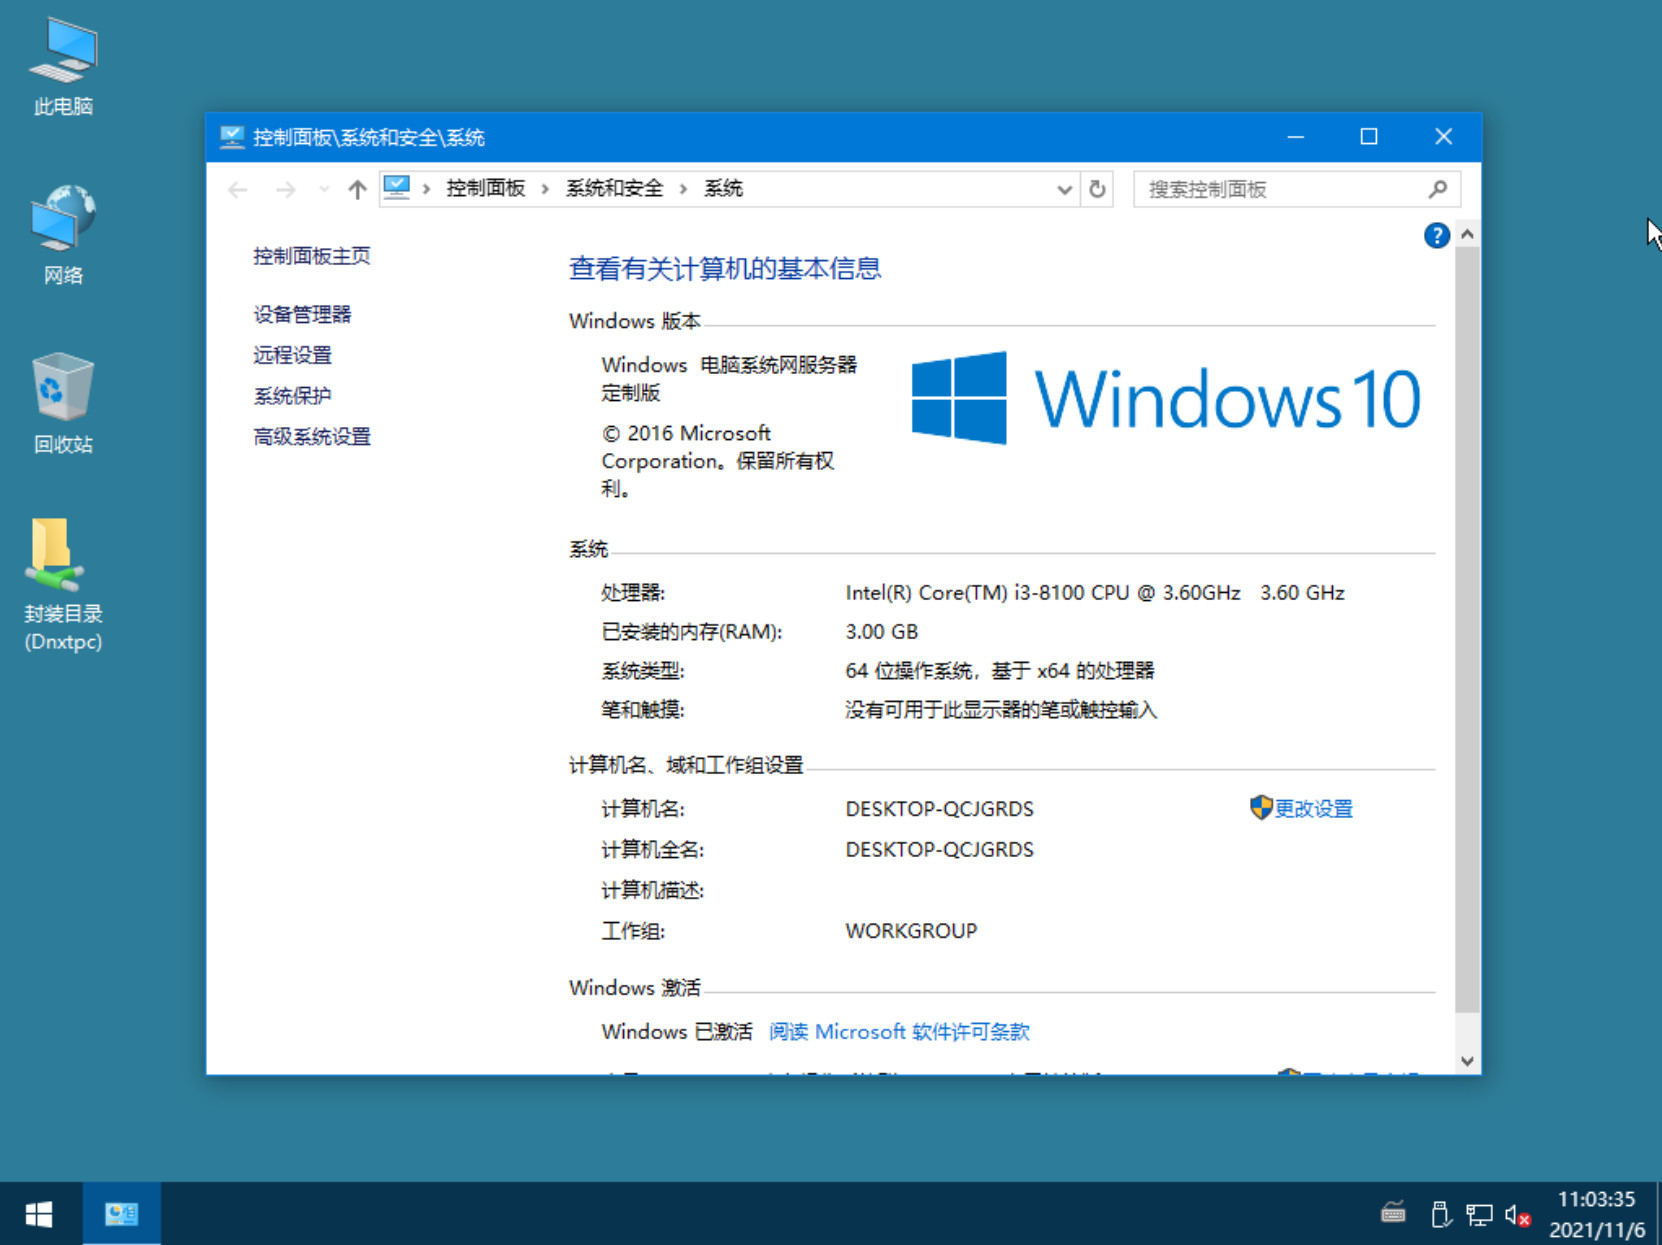Click the back navigation arrow
This screenshot has width=1662, height=1245.
coord(238,189)
